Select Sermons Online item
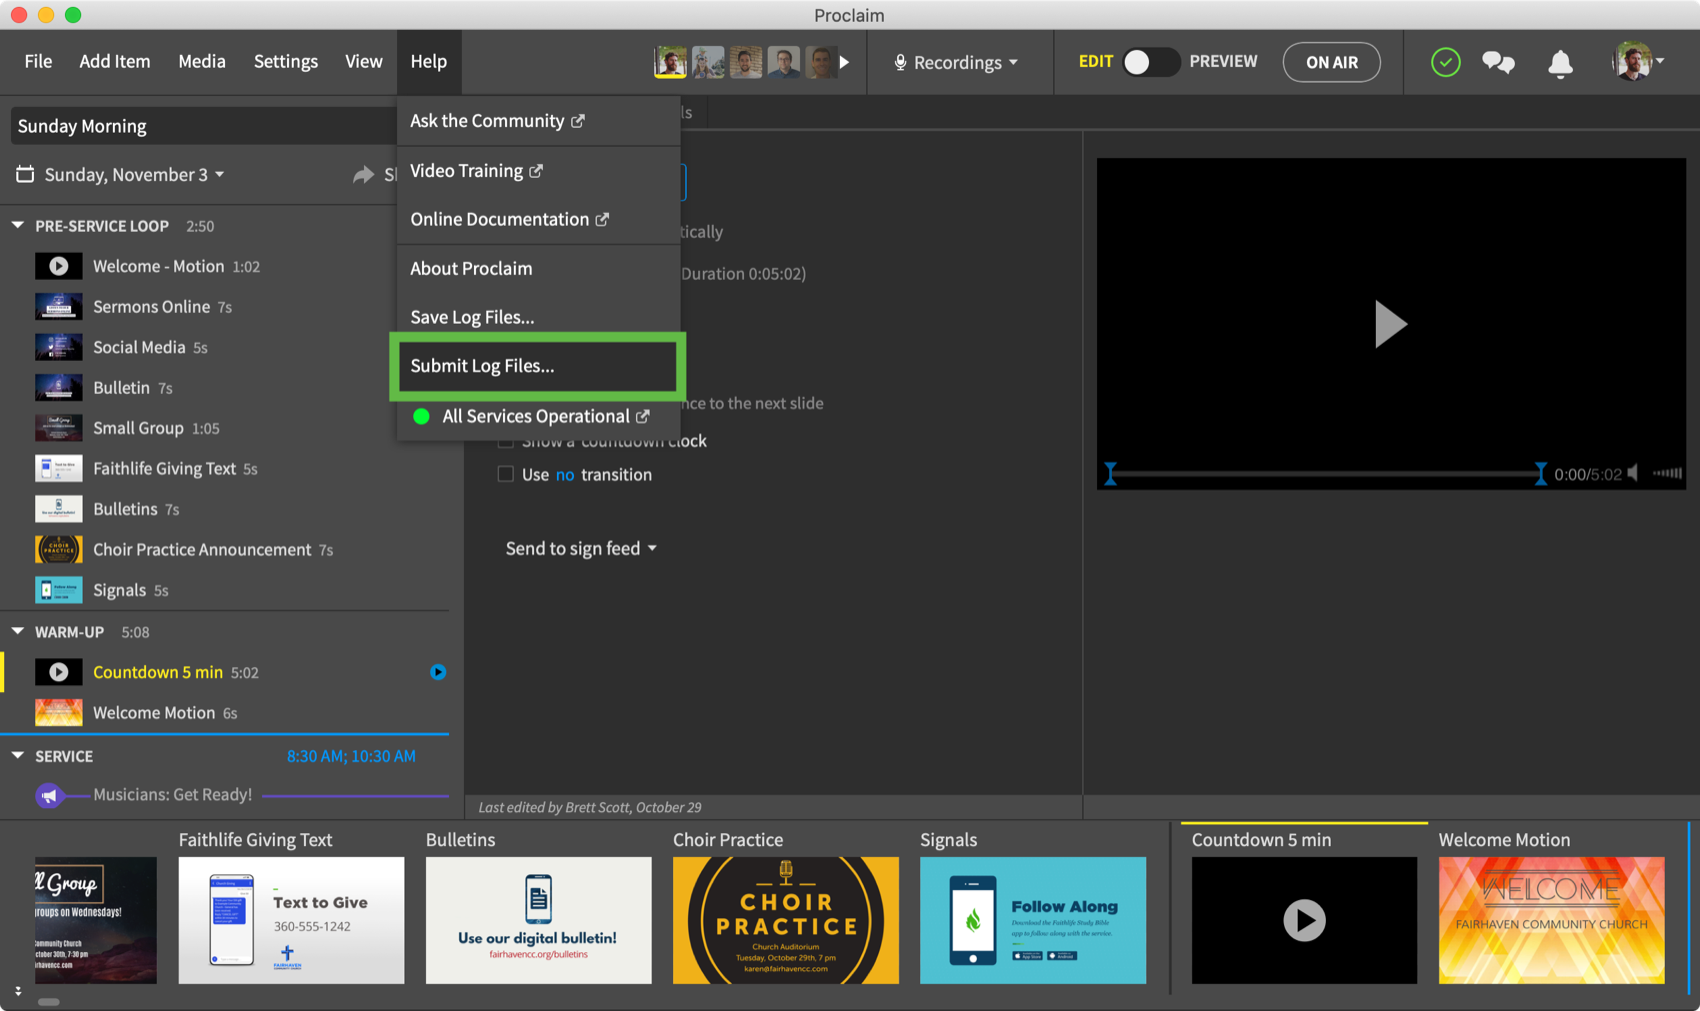Screen dimensions: 1700x1011 pos(225,307)
